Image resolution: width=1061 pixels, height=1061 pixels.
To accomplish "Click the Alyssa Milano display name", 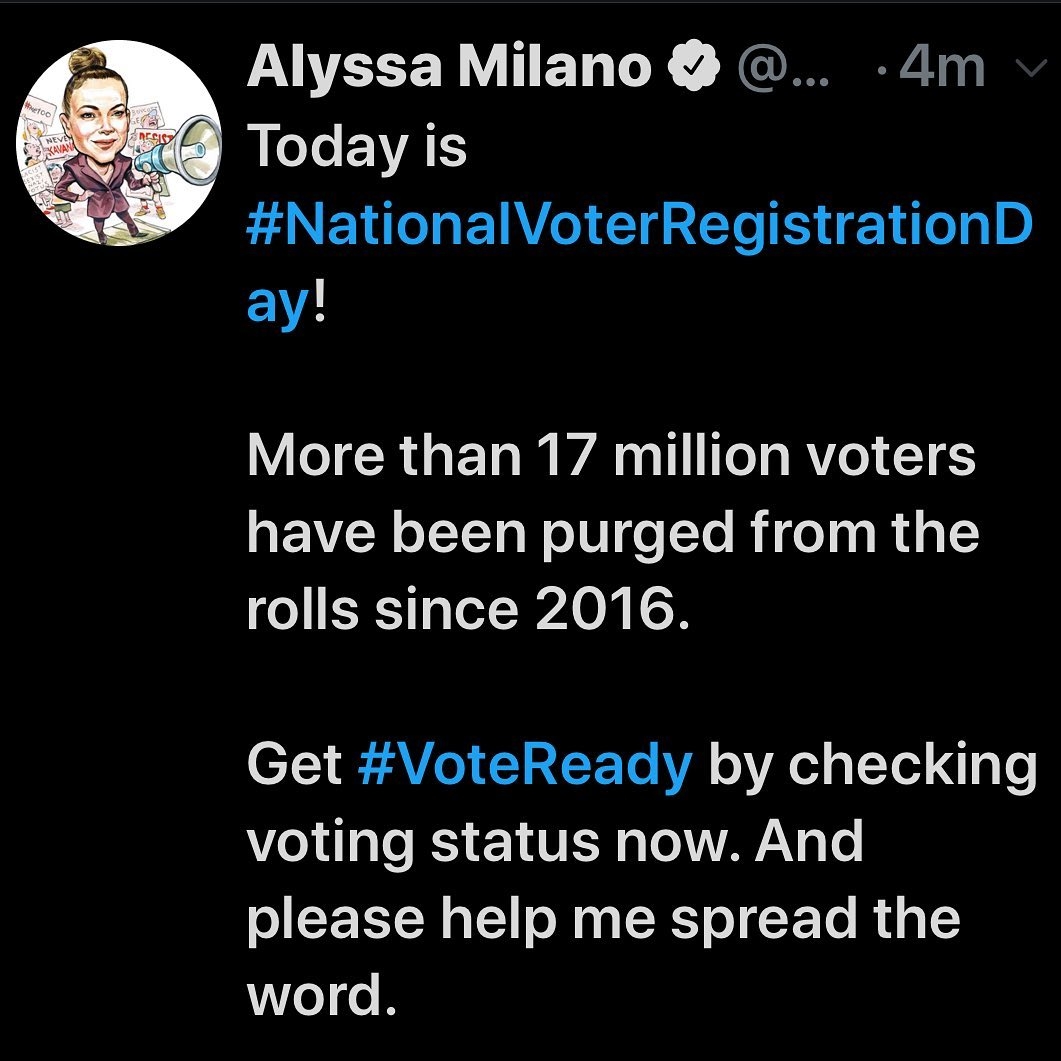I will pos(449,66).
